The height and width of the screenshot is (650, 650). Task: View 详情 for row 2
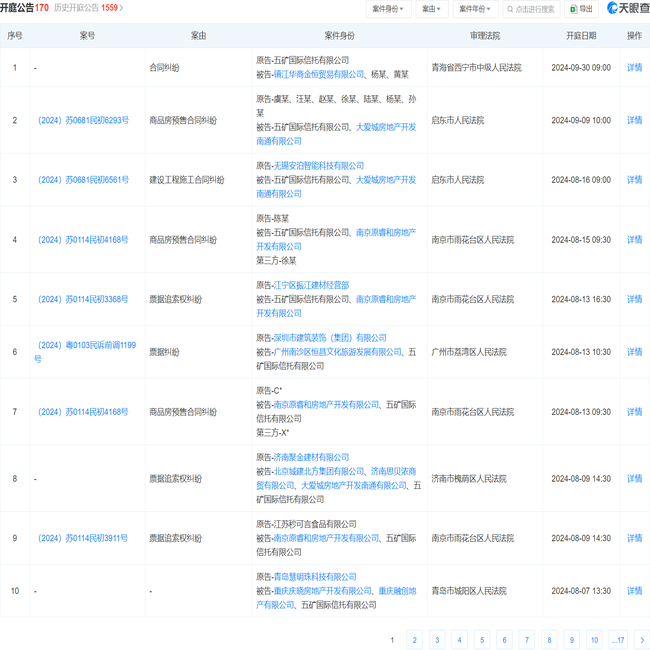point(634,120)
